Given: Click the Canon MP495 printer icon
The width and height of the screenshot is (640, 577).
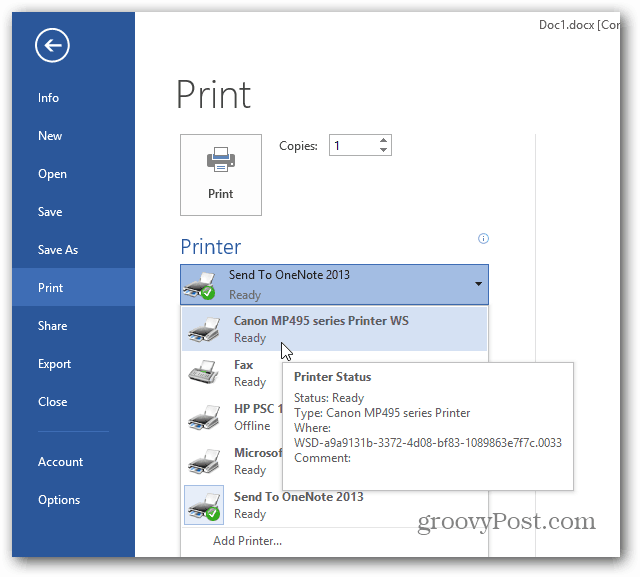Looking at the screenshot, I should pos(204,329).
